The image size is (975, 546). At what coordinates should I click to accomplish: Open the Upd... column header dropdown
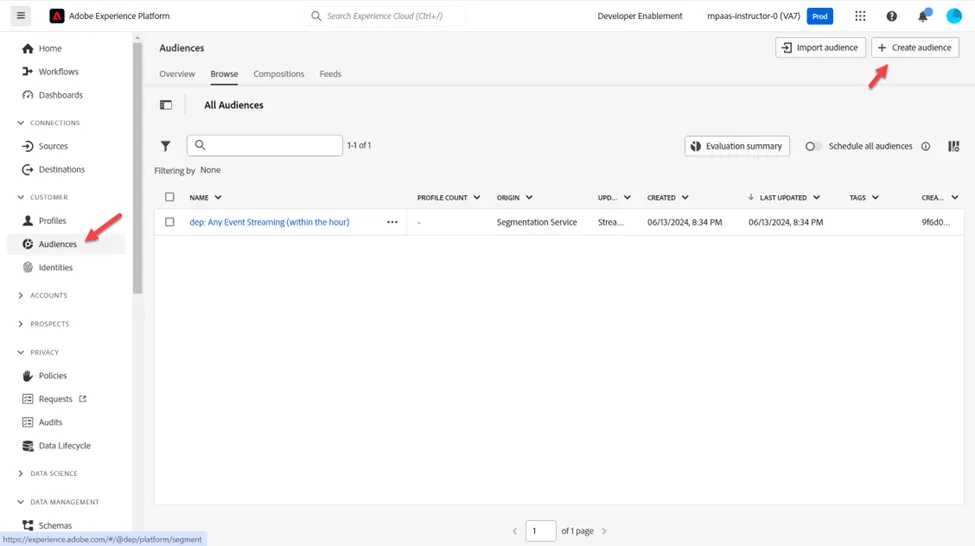coord(627,197)
